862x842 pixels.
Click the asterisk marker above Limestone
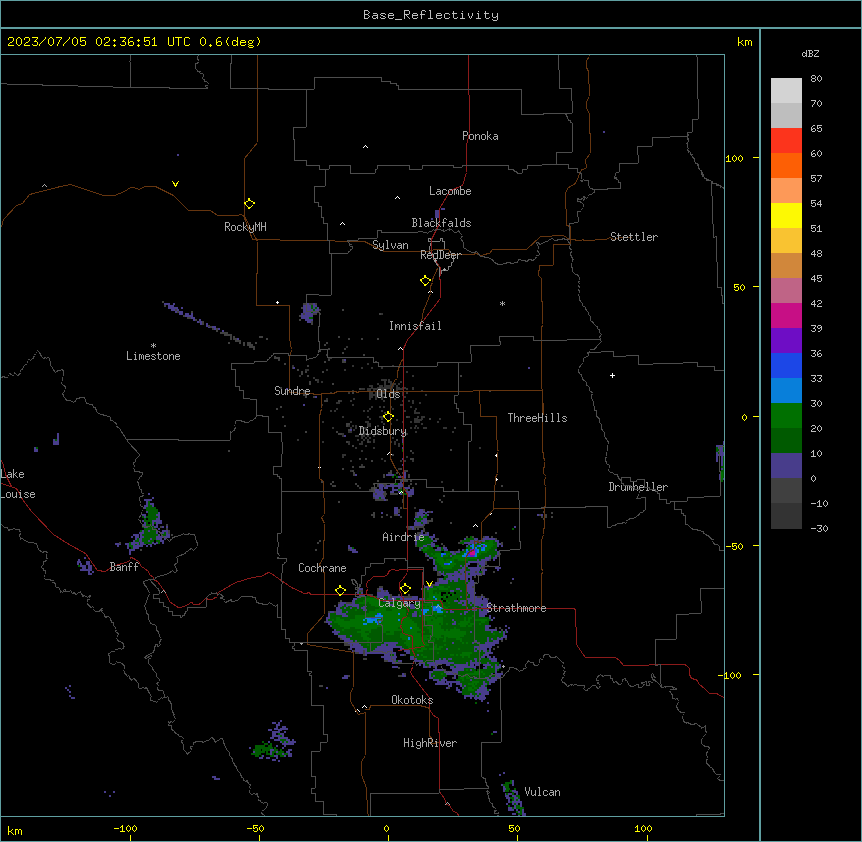pyautogui.click(x=153, y=346)
